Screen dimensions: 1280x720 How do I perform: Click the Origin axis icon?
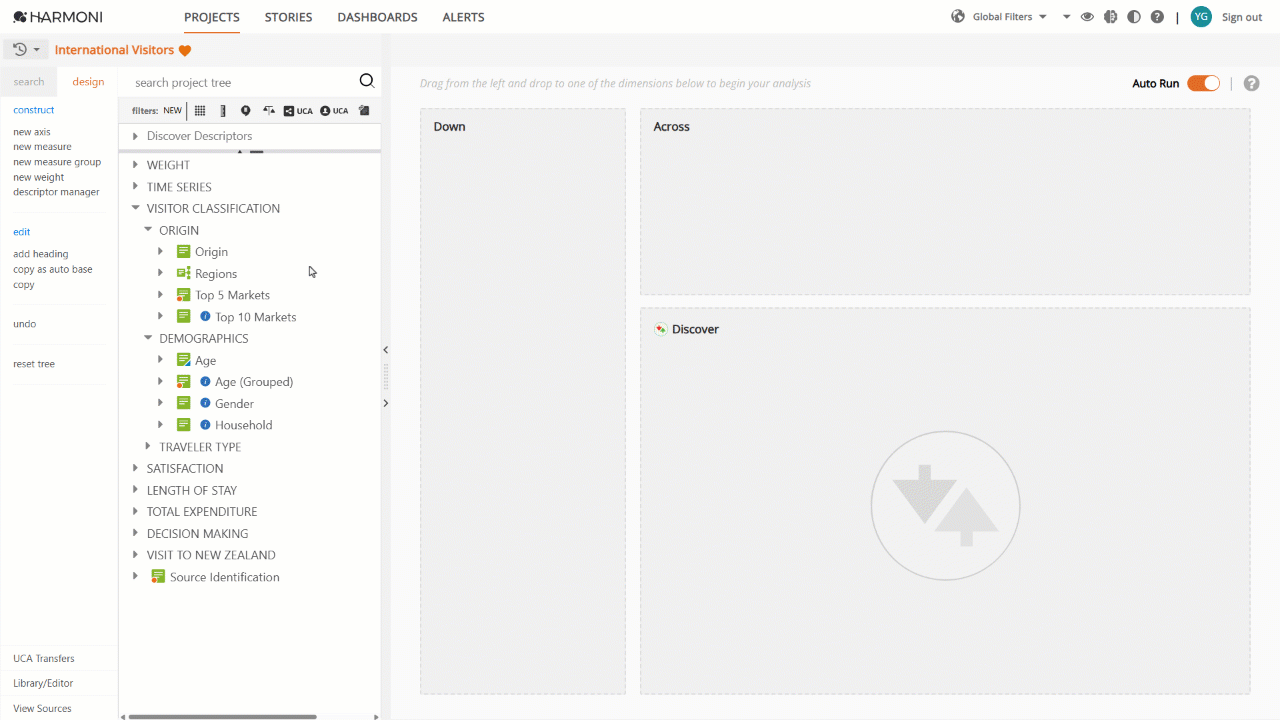tap(183, 252)
